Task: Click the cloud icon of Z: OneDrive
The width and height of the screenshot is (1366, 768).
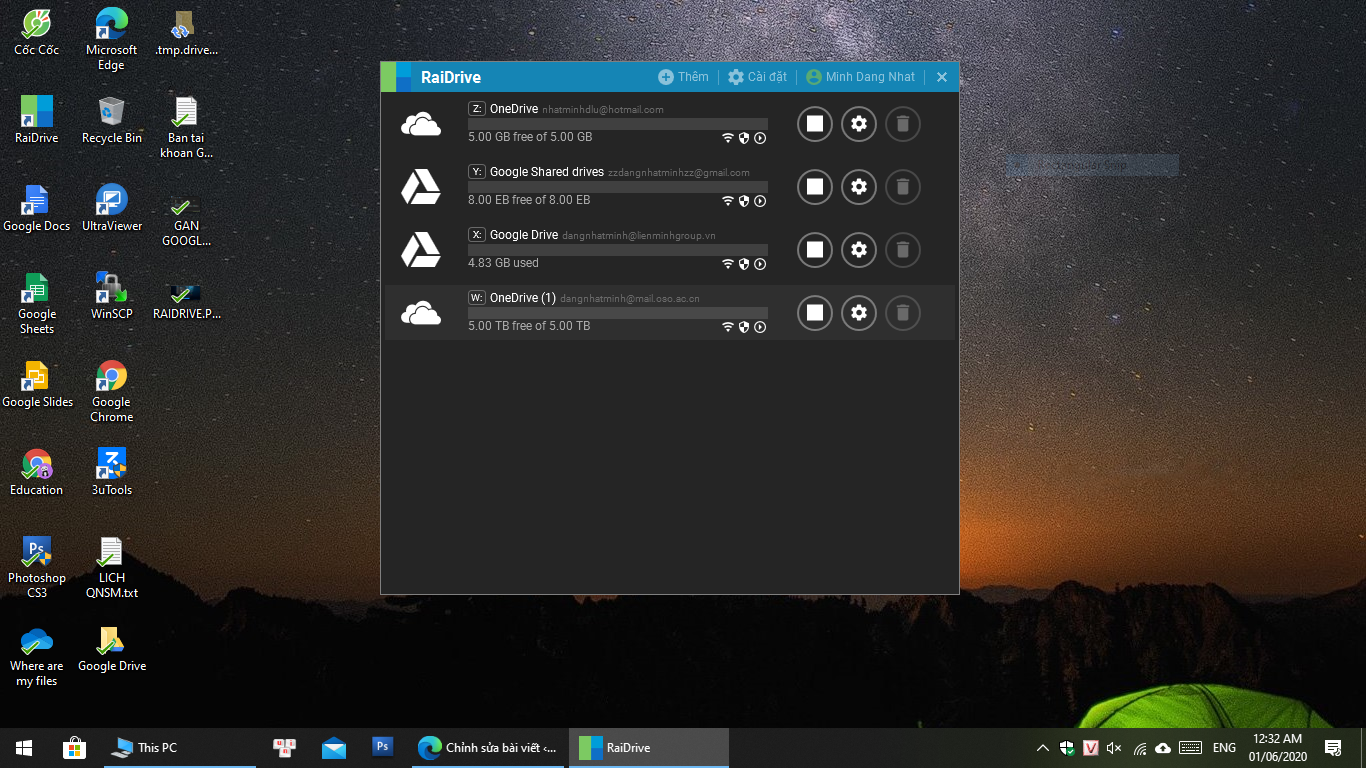Action: click(421, 124)
